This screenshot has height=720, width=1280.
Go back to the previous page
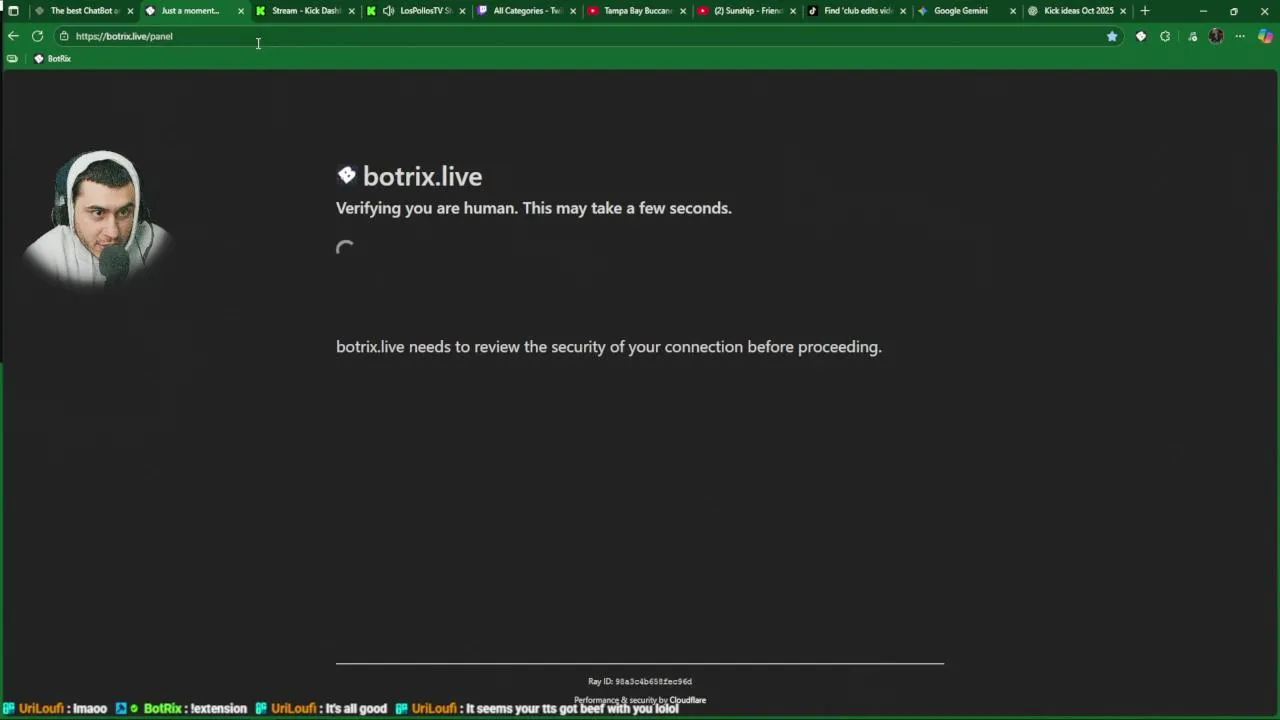coord(13,36)
